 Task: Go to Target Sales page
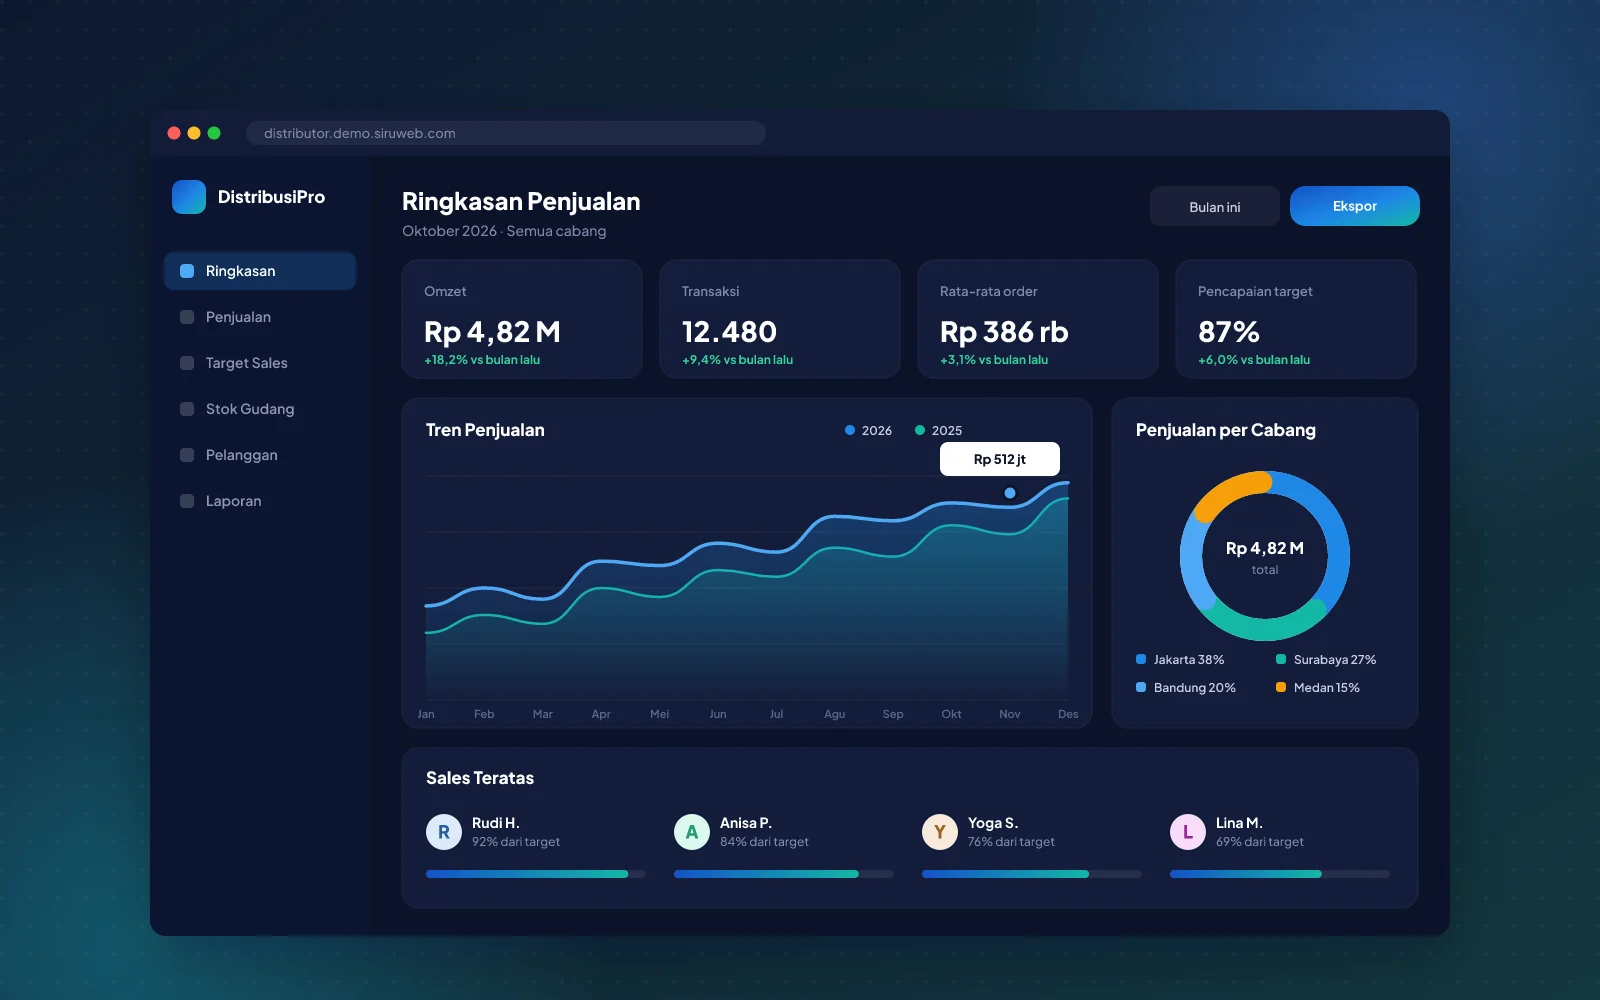coord(260,363)
